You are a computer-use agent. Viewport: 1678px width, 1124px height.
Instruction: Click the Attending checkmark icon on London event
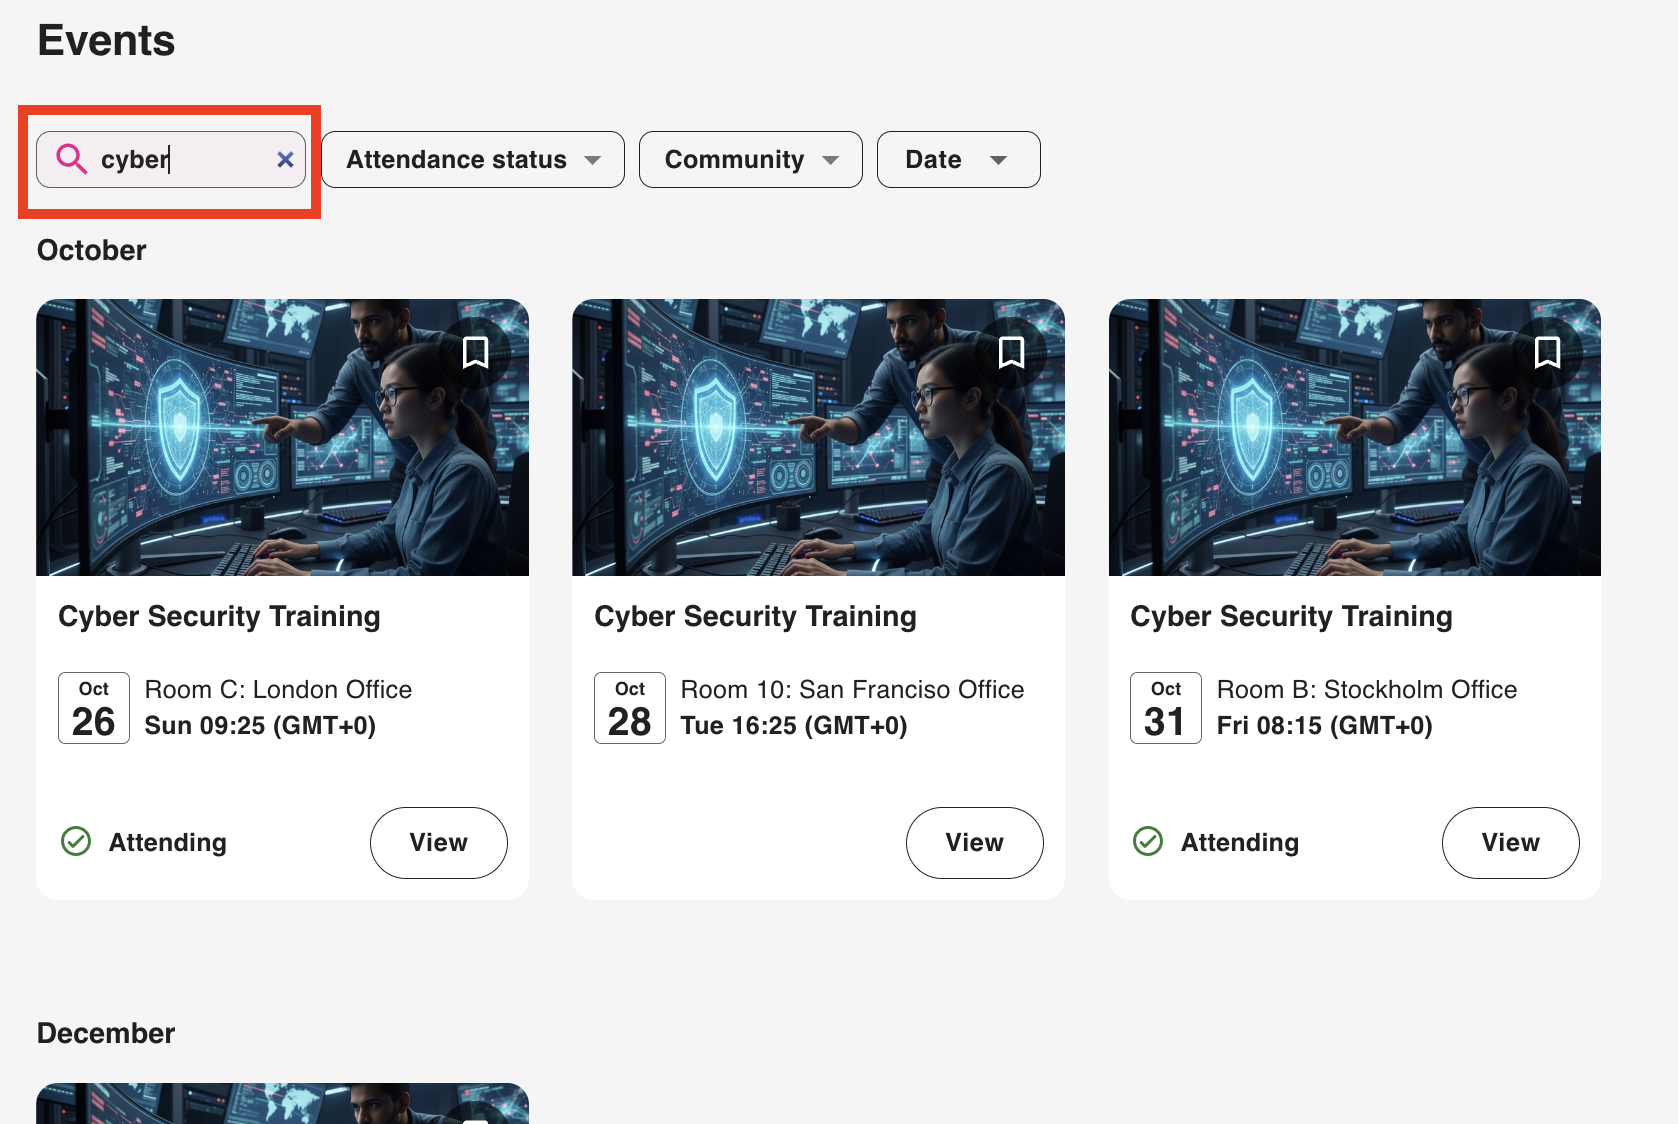[x=76, y=842]
